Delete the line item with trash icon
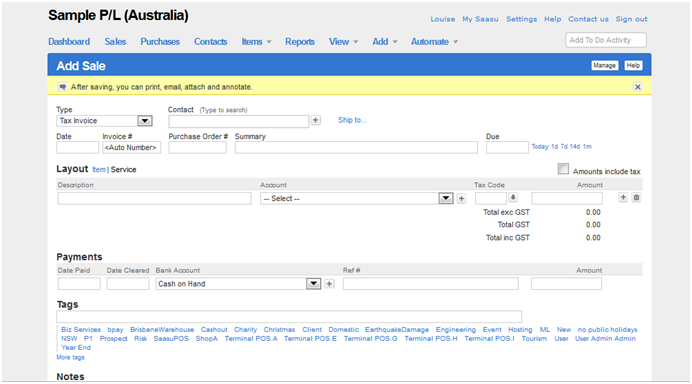Viewport: 692px width, 384px height. (x=636, y=197)
